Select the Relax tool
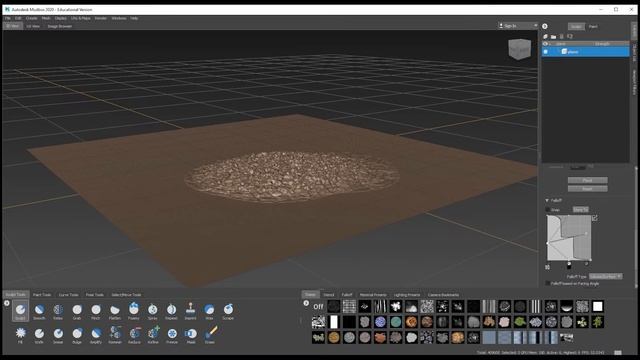Image resolution: width=640 pixels, height=360 pixels. [58, 311]
